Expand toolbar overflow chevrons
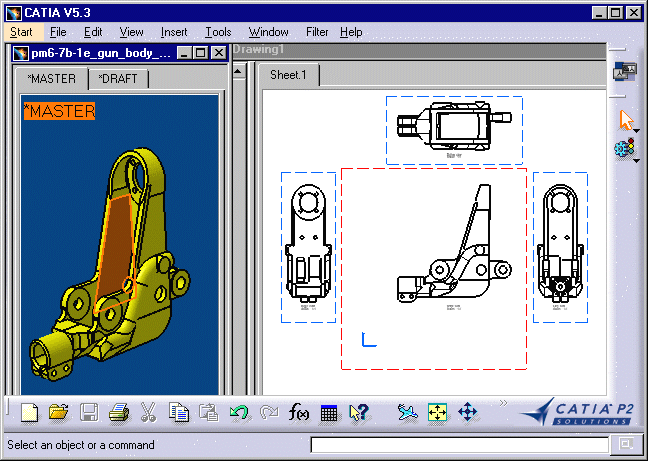 coord(503,403)
